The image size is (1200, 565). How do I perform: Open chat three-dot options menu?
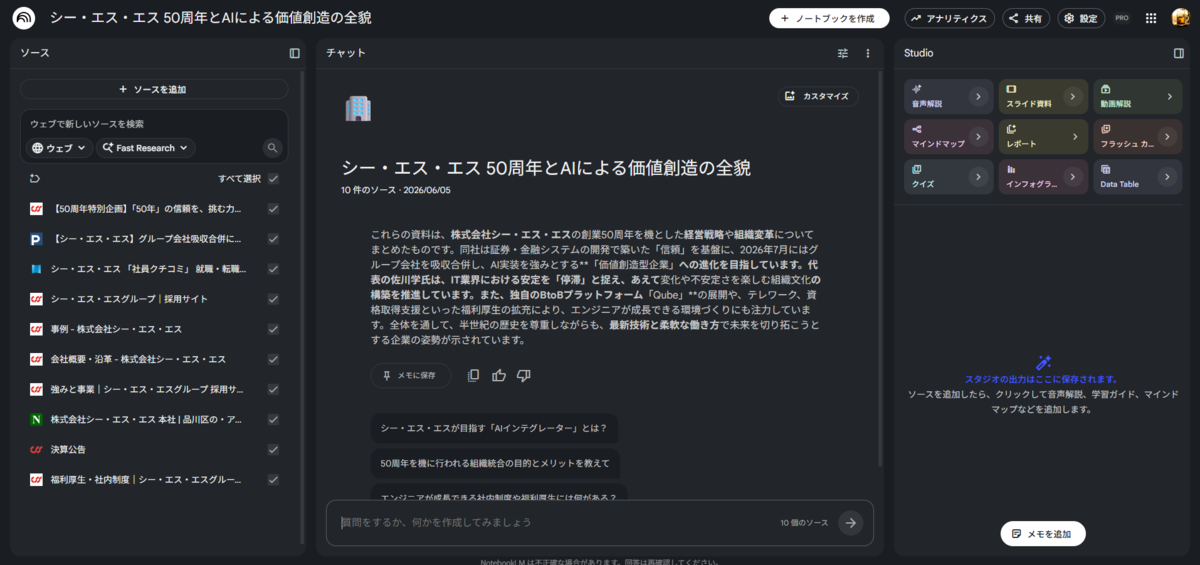868,53
